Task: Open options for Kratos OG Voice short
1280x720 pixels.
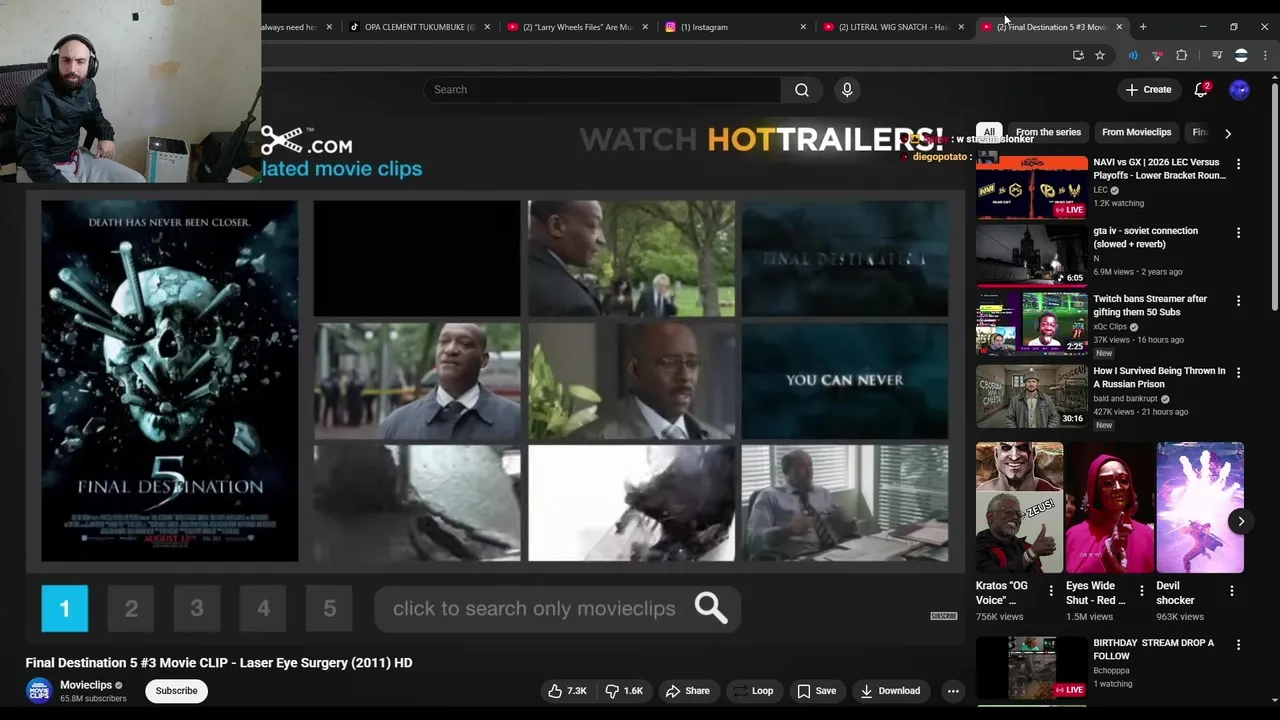Action: 1051,591
